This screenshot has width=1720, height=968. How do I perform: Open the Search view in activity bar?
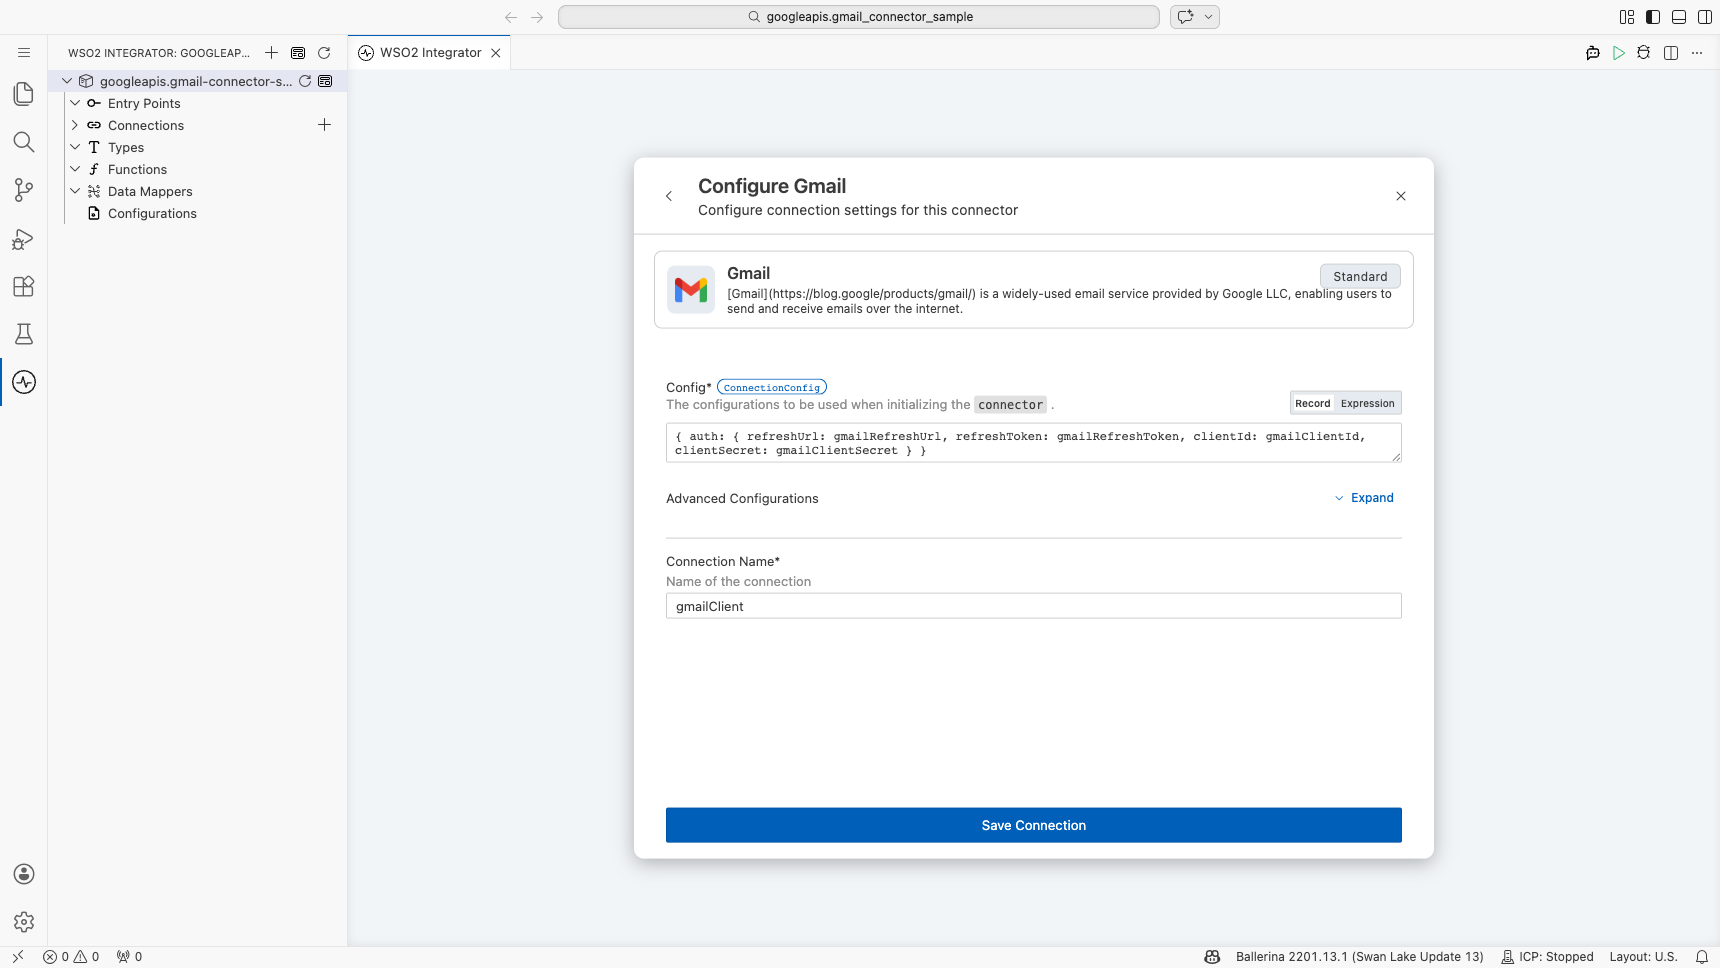(24, 142)
